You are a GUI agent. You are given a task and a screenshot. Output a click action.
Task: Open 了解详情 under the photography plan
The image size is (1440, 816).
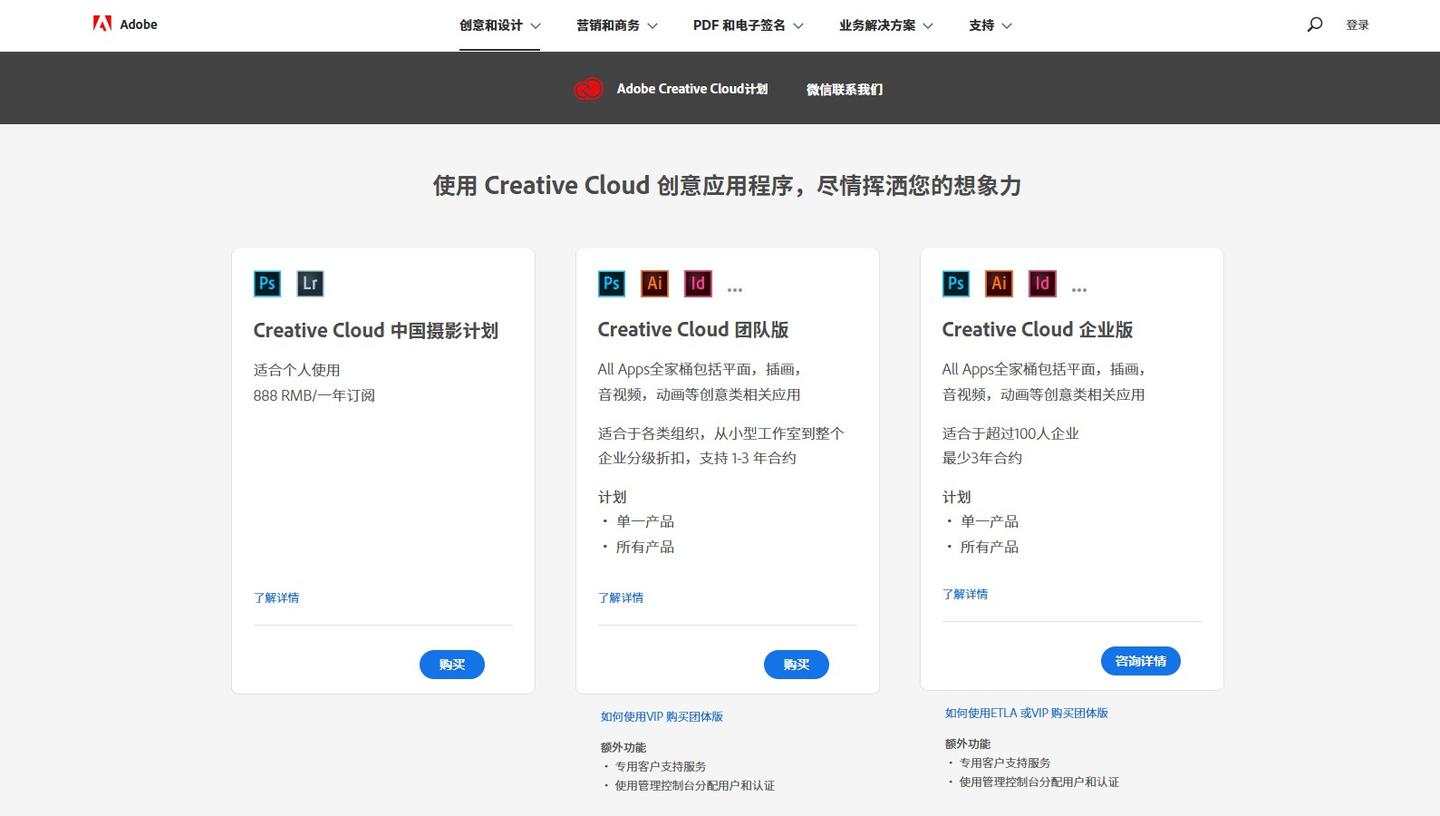277,597
